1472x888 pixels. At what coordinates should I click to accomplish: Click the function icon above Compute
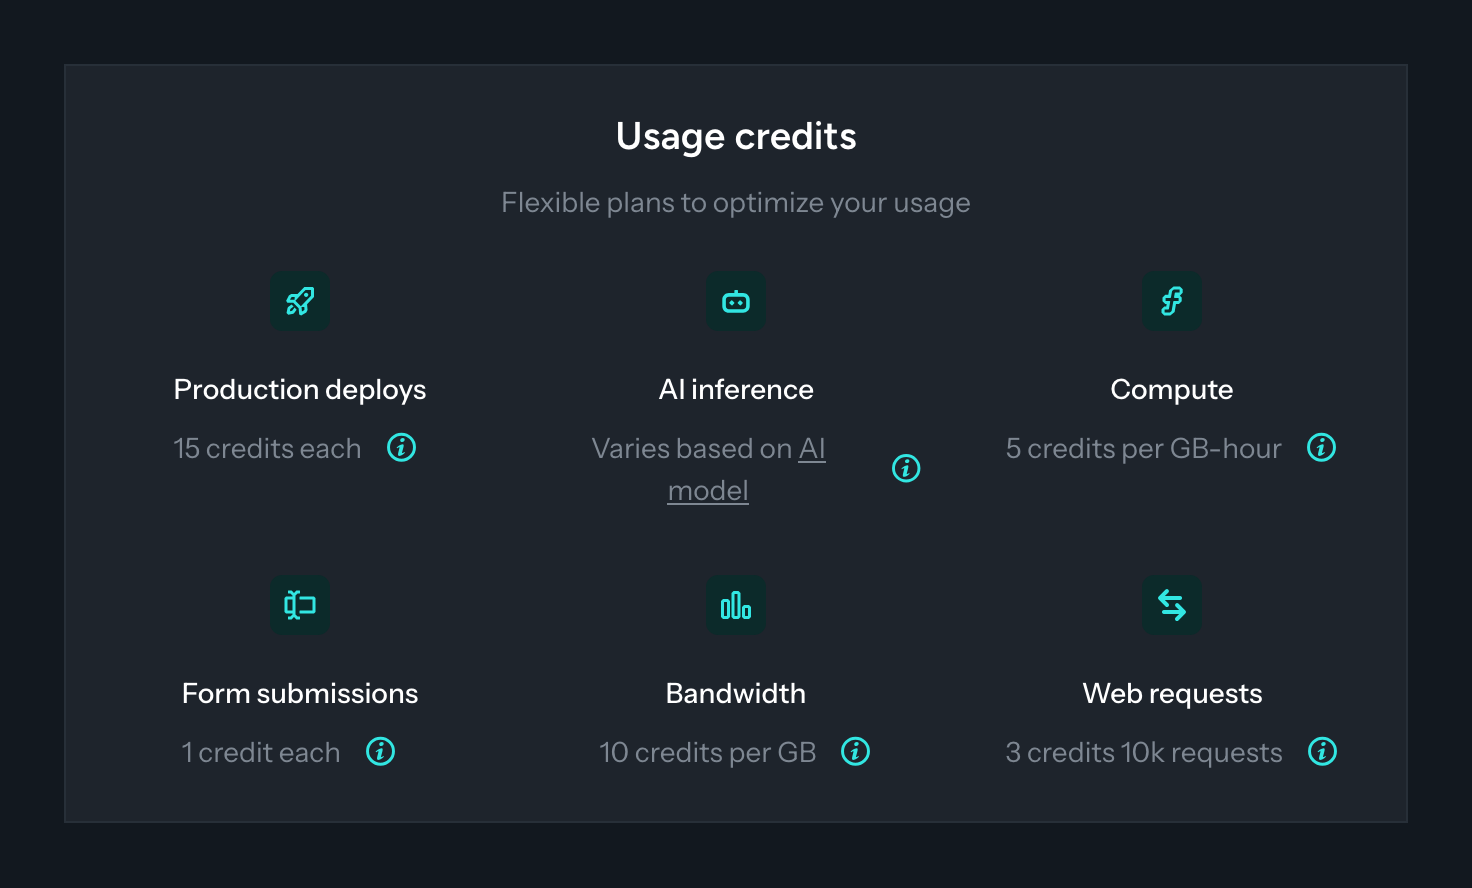click(1172, 301)
